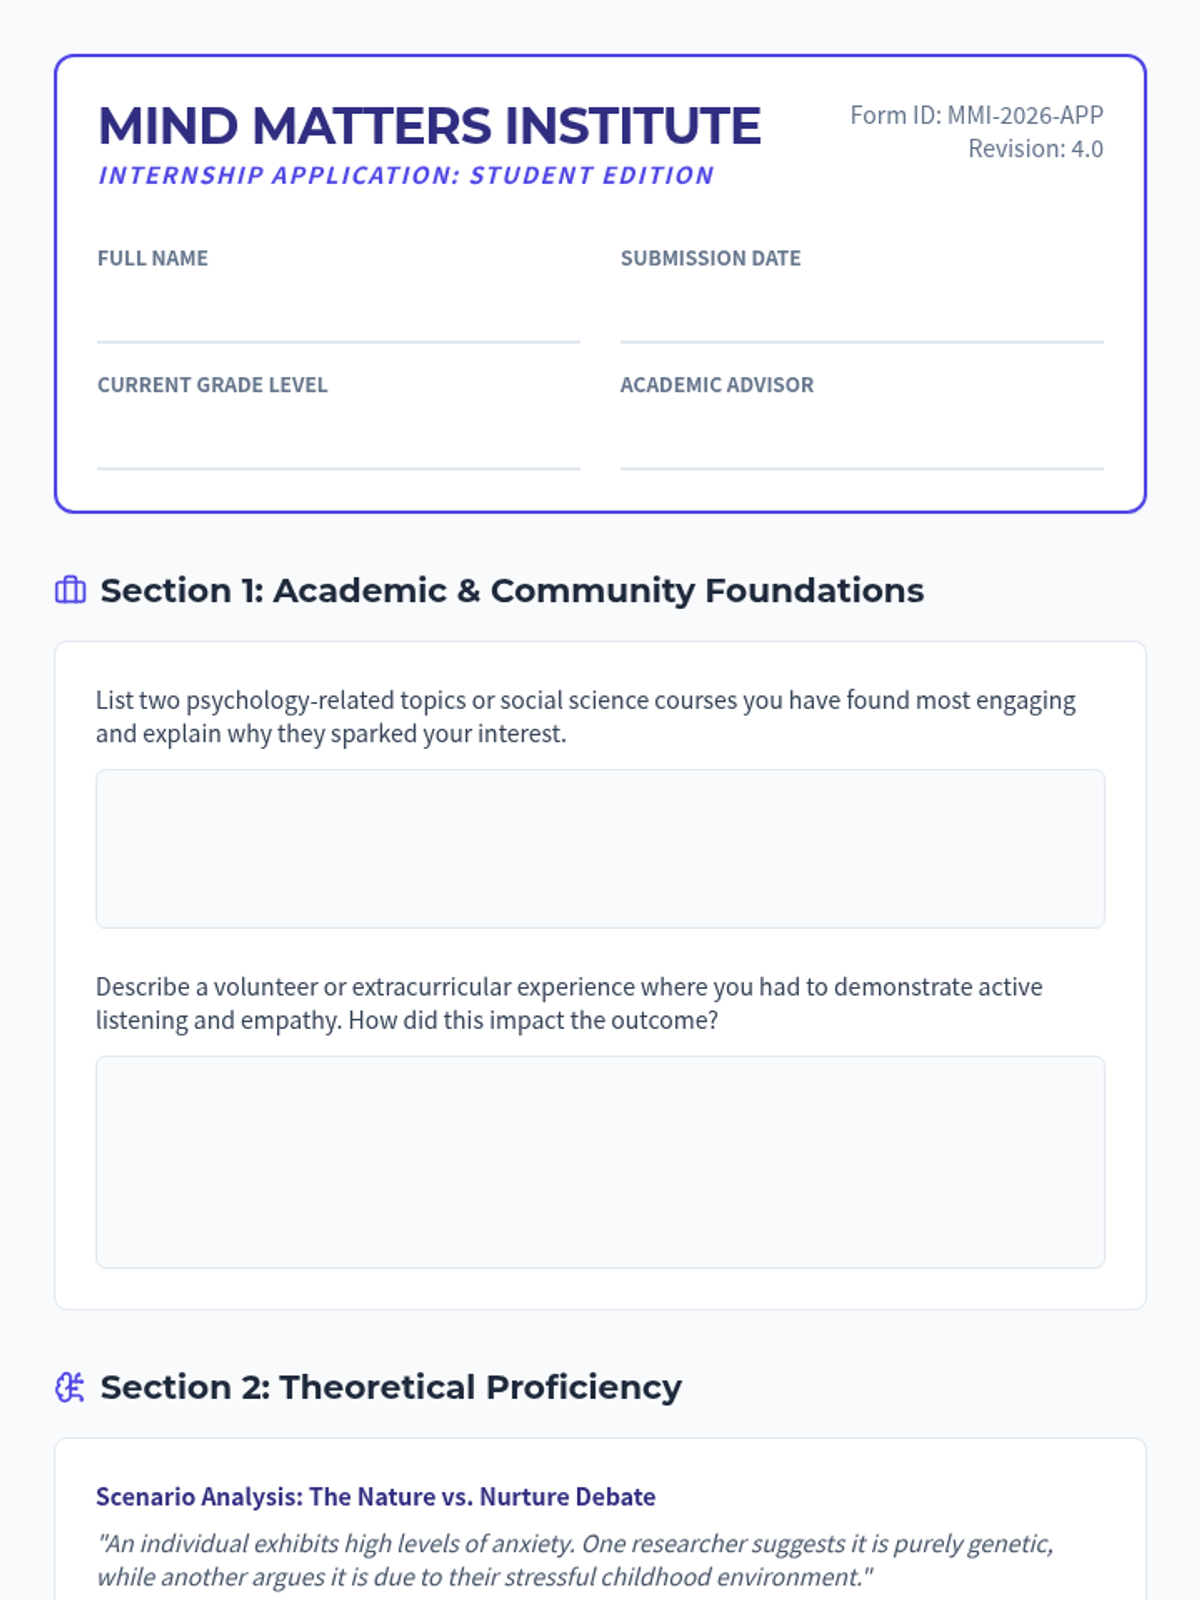Click the briefcase icon beside Section 1
Screen dimensions: 1200x1600
click(70, 590)
